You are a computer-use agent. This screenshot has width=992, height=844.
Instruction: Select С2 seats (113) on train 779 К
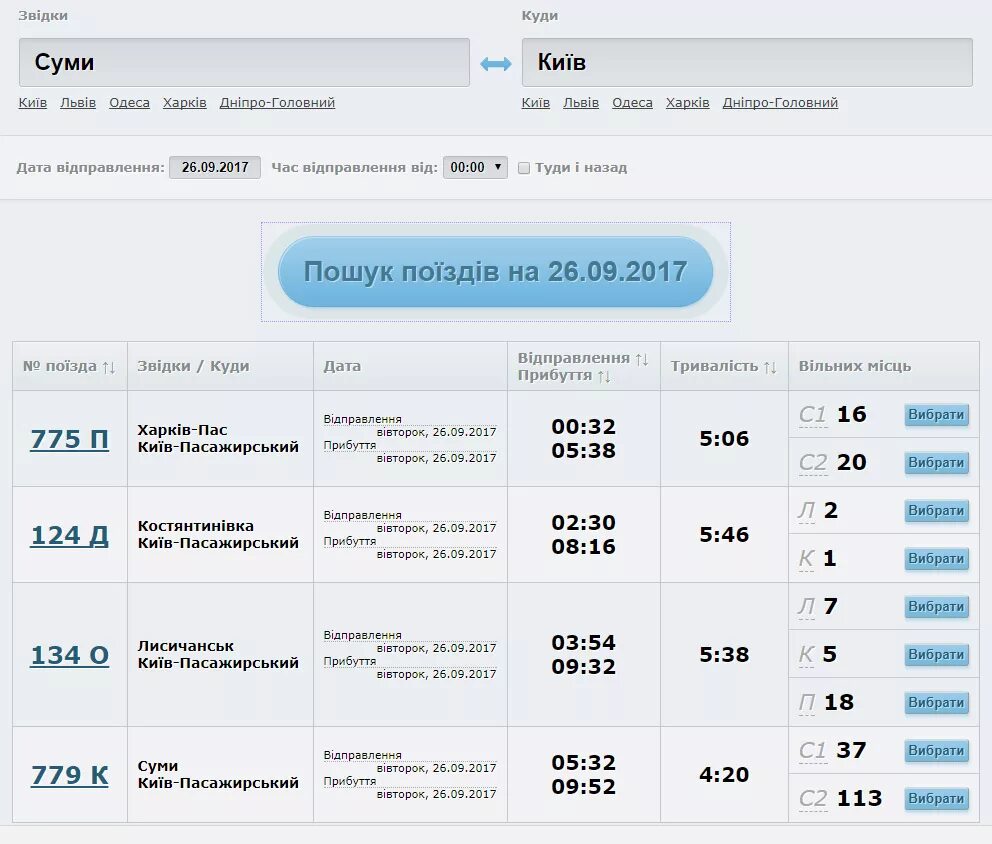tap(936, 799)
